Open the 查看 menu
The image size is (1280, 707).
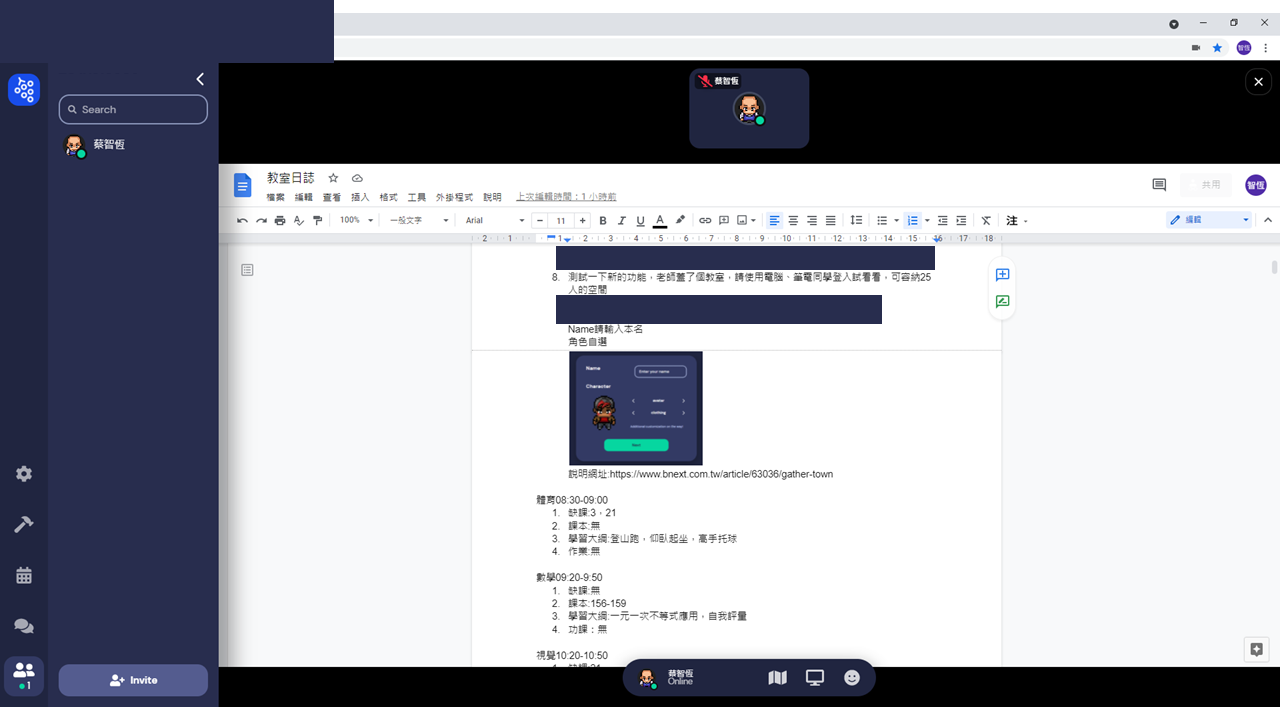click(331, 198)
